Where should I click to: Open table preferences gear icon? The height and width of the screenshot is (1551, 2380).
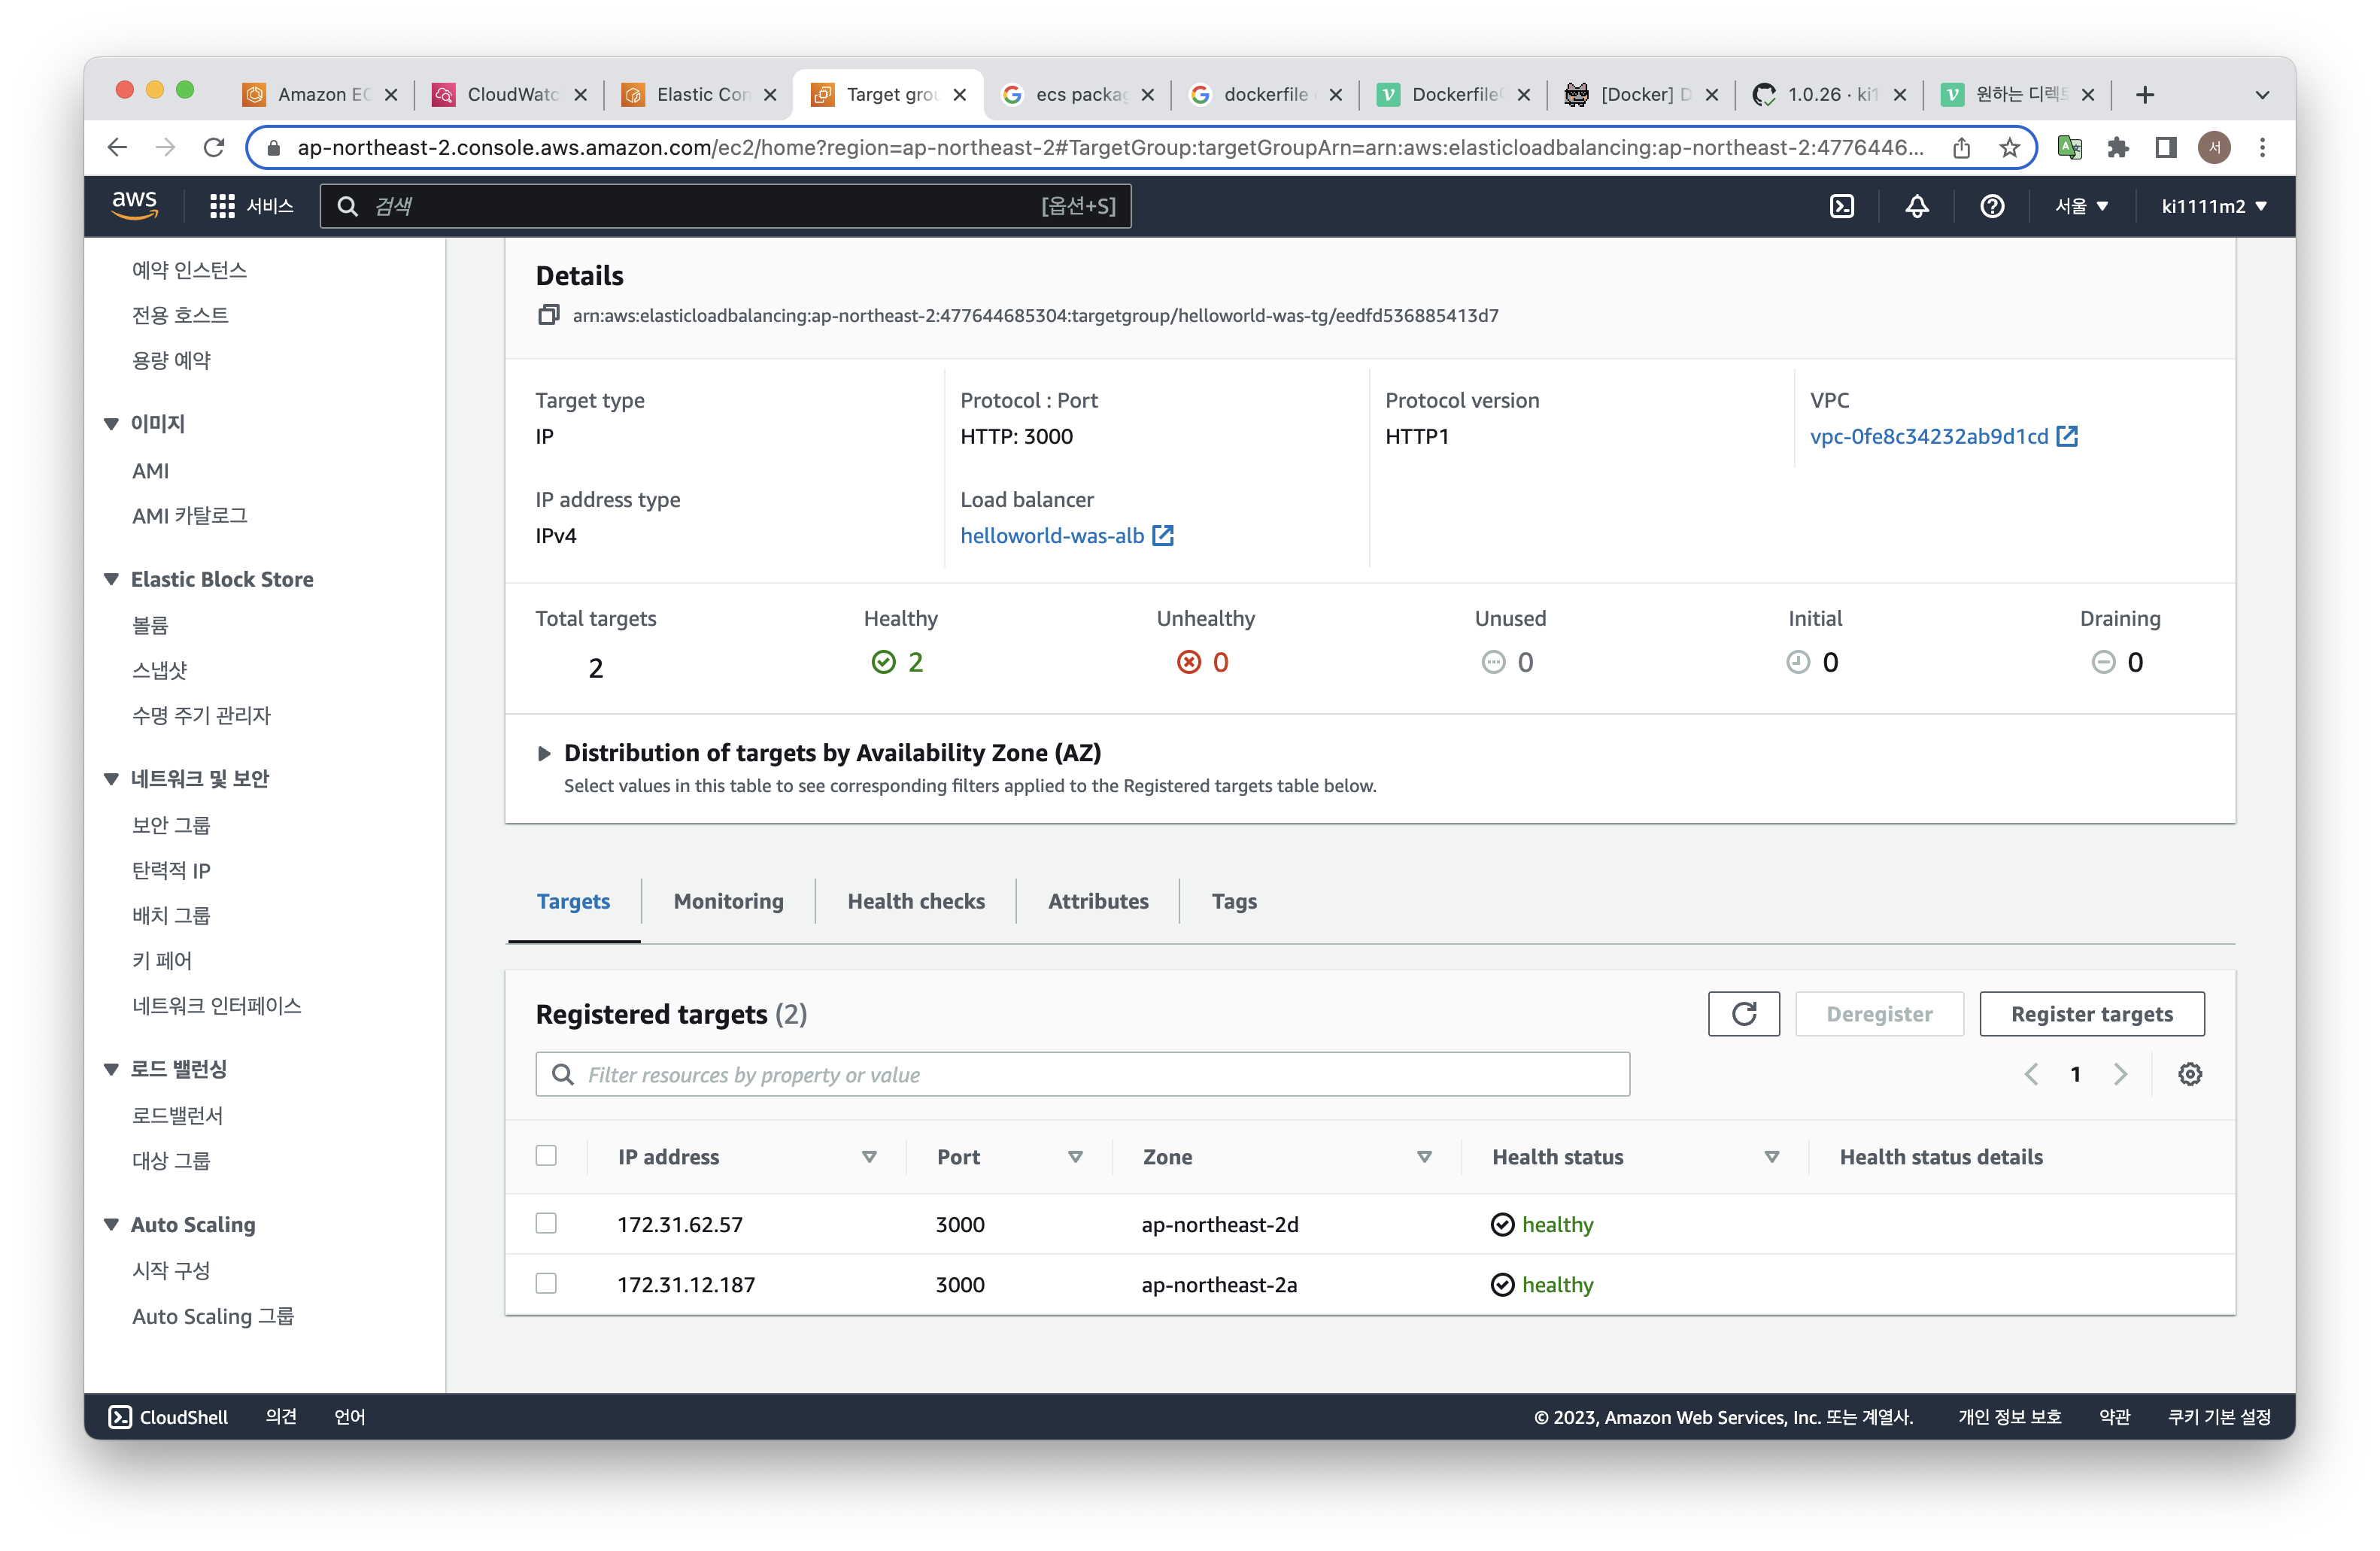(x=2189, y=1074)
